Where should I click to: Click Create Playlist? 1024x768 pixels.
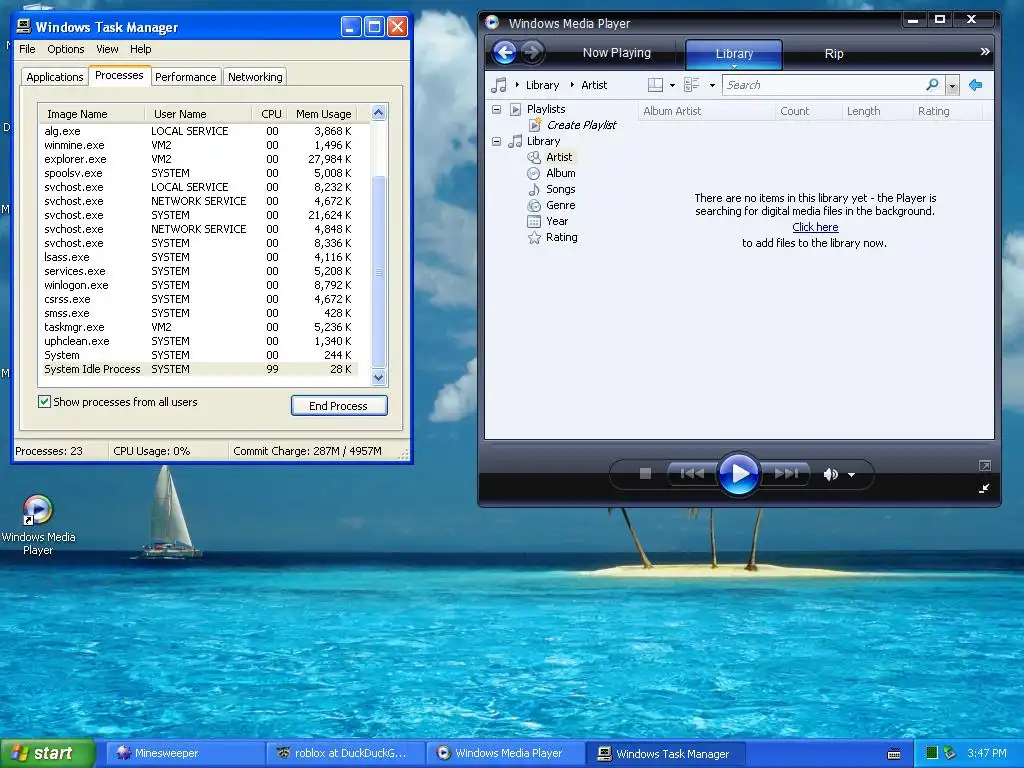[581, 125]
